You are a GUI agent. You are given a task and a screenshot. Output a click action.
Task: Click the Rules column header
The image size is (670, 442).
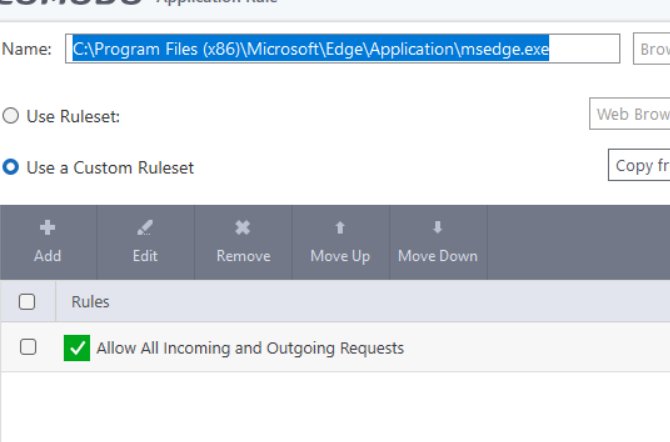coord(90,302)
